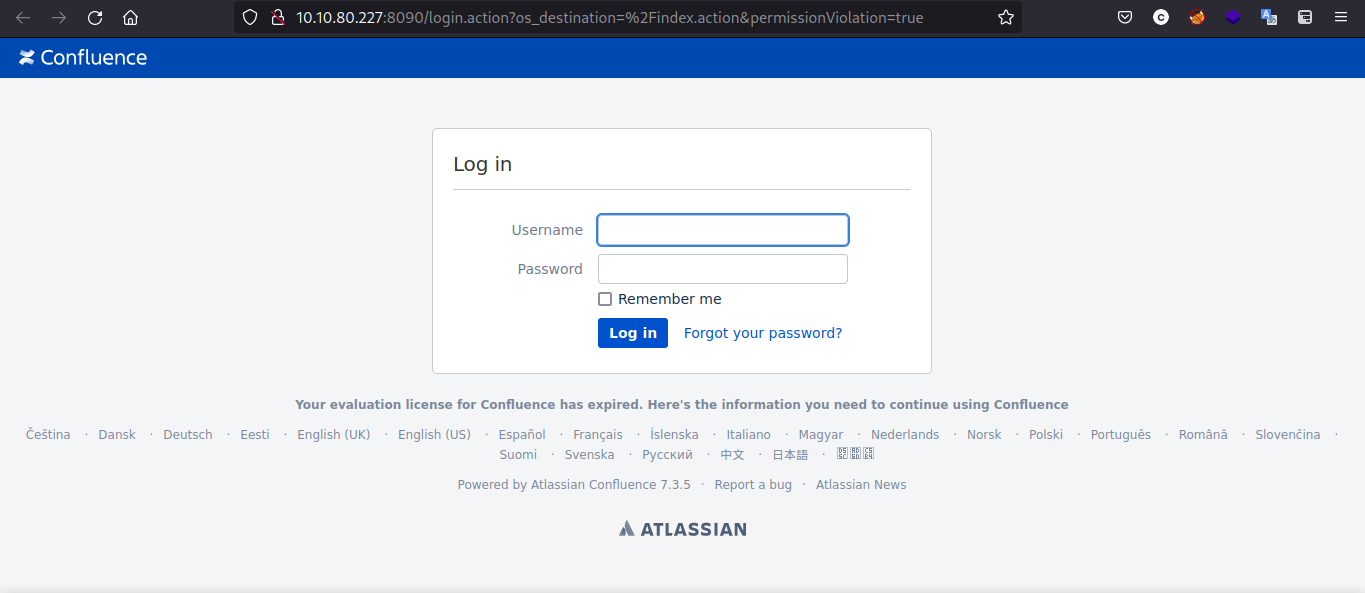Screen dimensions: 1365x593
Task: Open the Report a bug link
Action: [x=753, y=485]
